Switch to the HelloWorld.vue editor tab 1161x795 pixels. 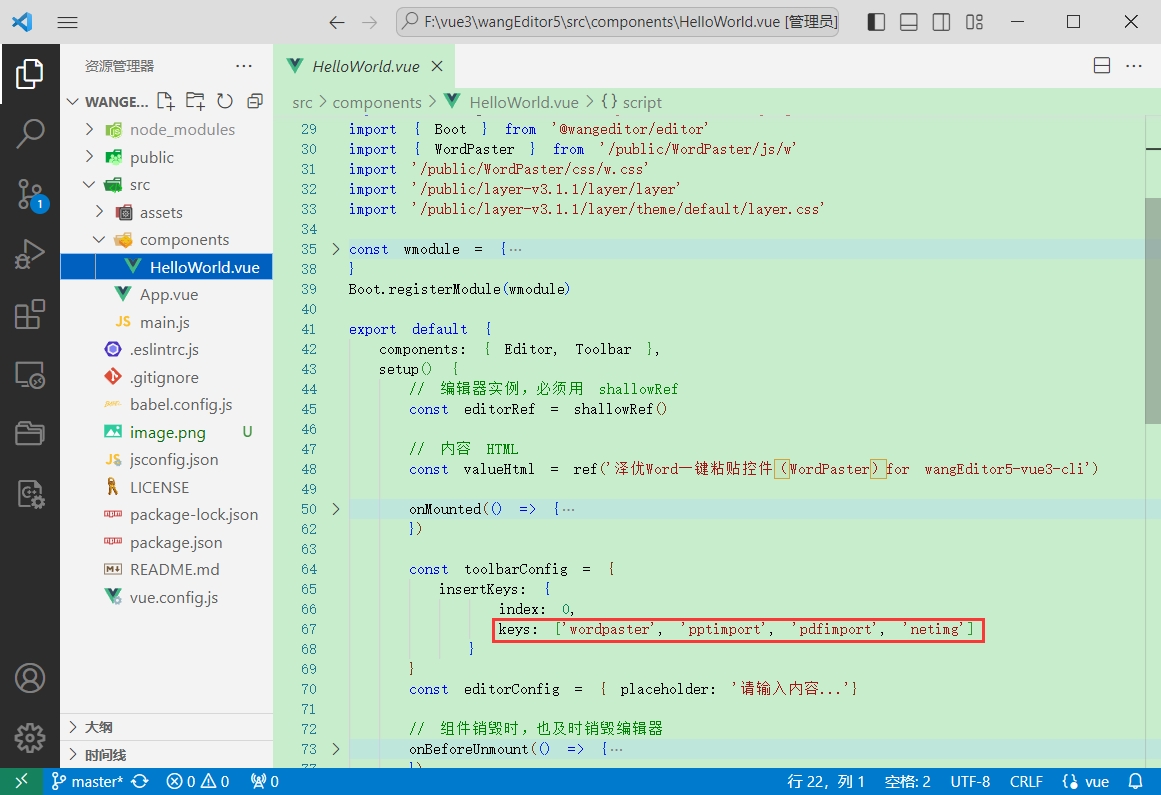[365, 66]
